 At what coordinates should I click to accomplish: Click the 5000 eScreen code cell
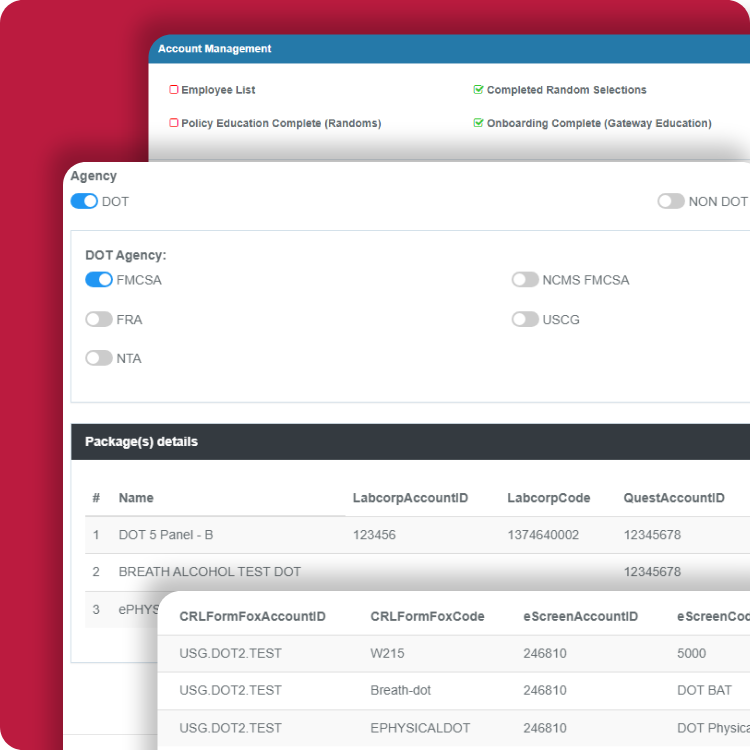pyautogui.click(x=691, y=653)
